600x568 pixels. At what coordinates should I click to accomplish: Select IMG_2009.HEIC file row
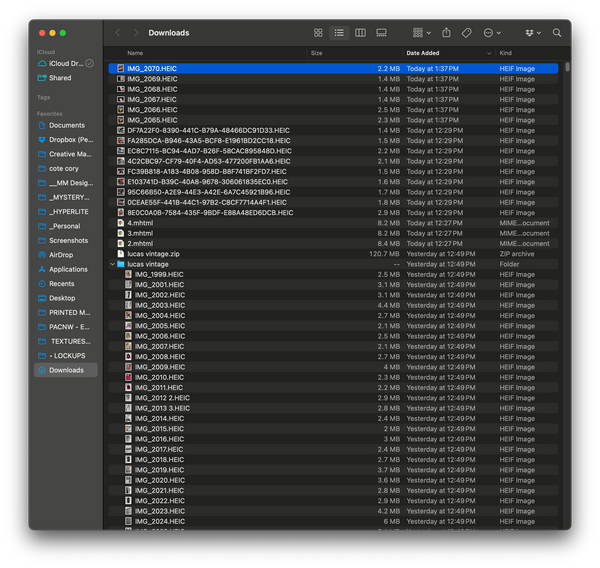[333, 367]
